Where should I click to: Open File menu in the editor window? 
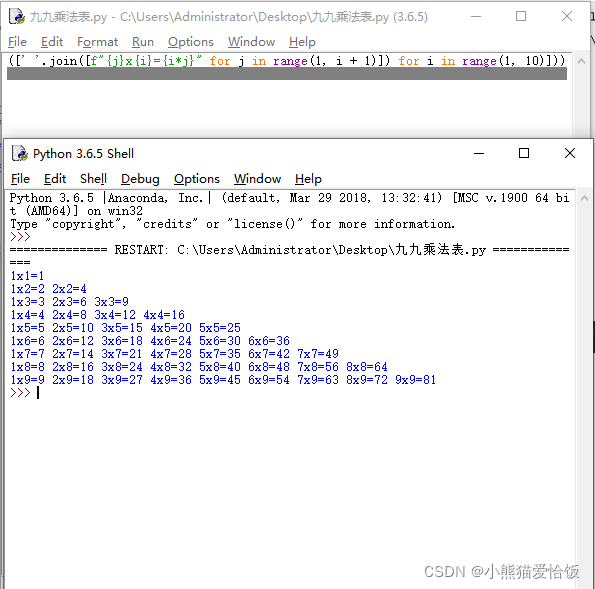(17, 42)
